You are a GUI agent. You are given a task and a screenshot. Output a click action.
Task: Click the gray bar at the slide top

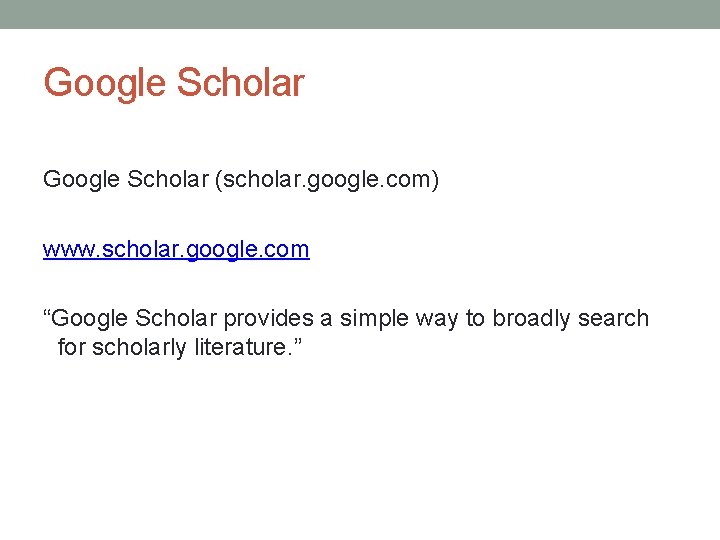pyautogui.click(x=360, y=14)
